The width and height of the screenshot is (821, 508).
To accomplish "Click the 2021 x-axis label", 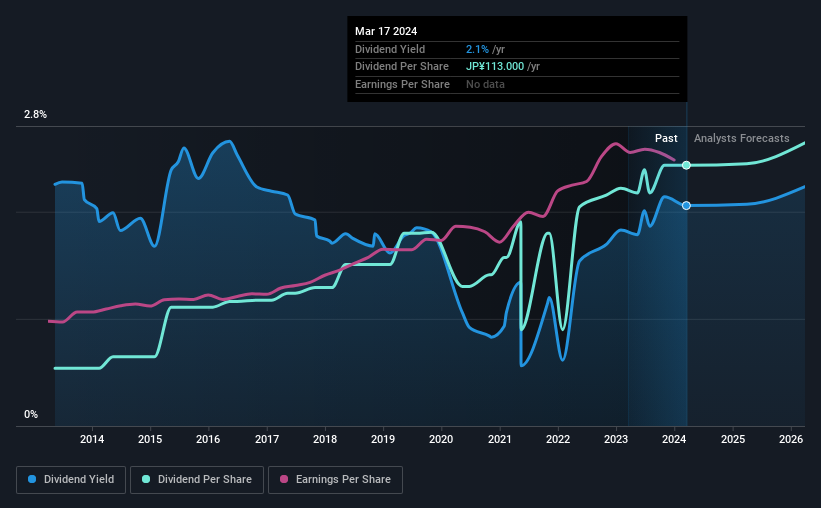I will 500,439.
